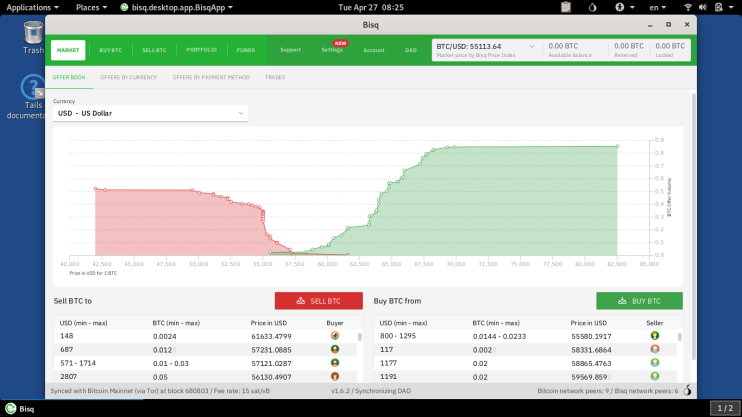The height and width of the screenshot is (417, 742).
Task: Open the Funds tab
Action: (246, 50)
